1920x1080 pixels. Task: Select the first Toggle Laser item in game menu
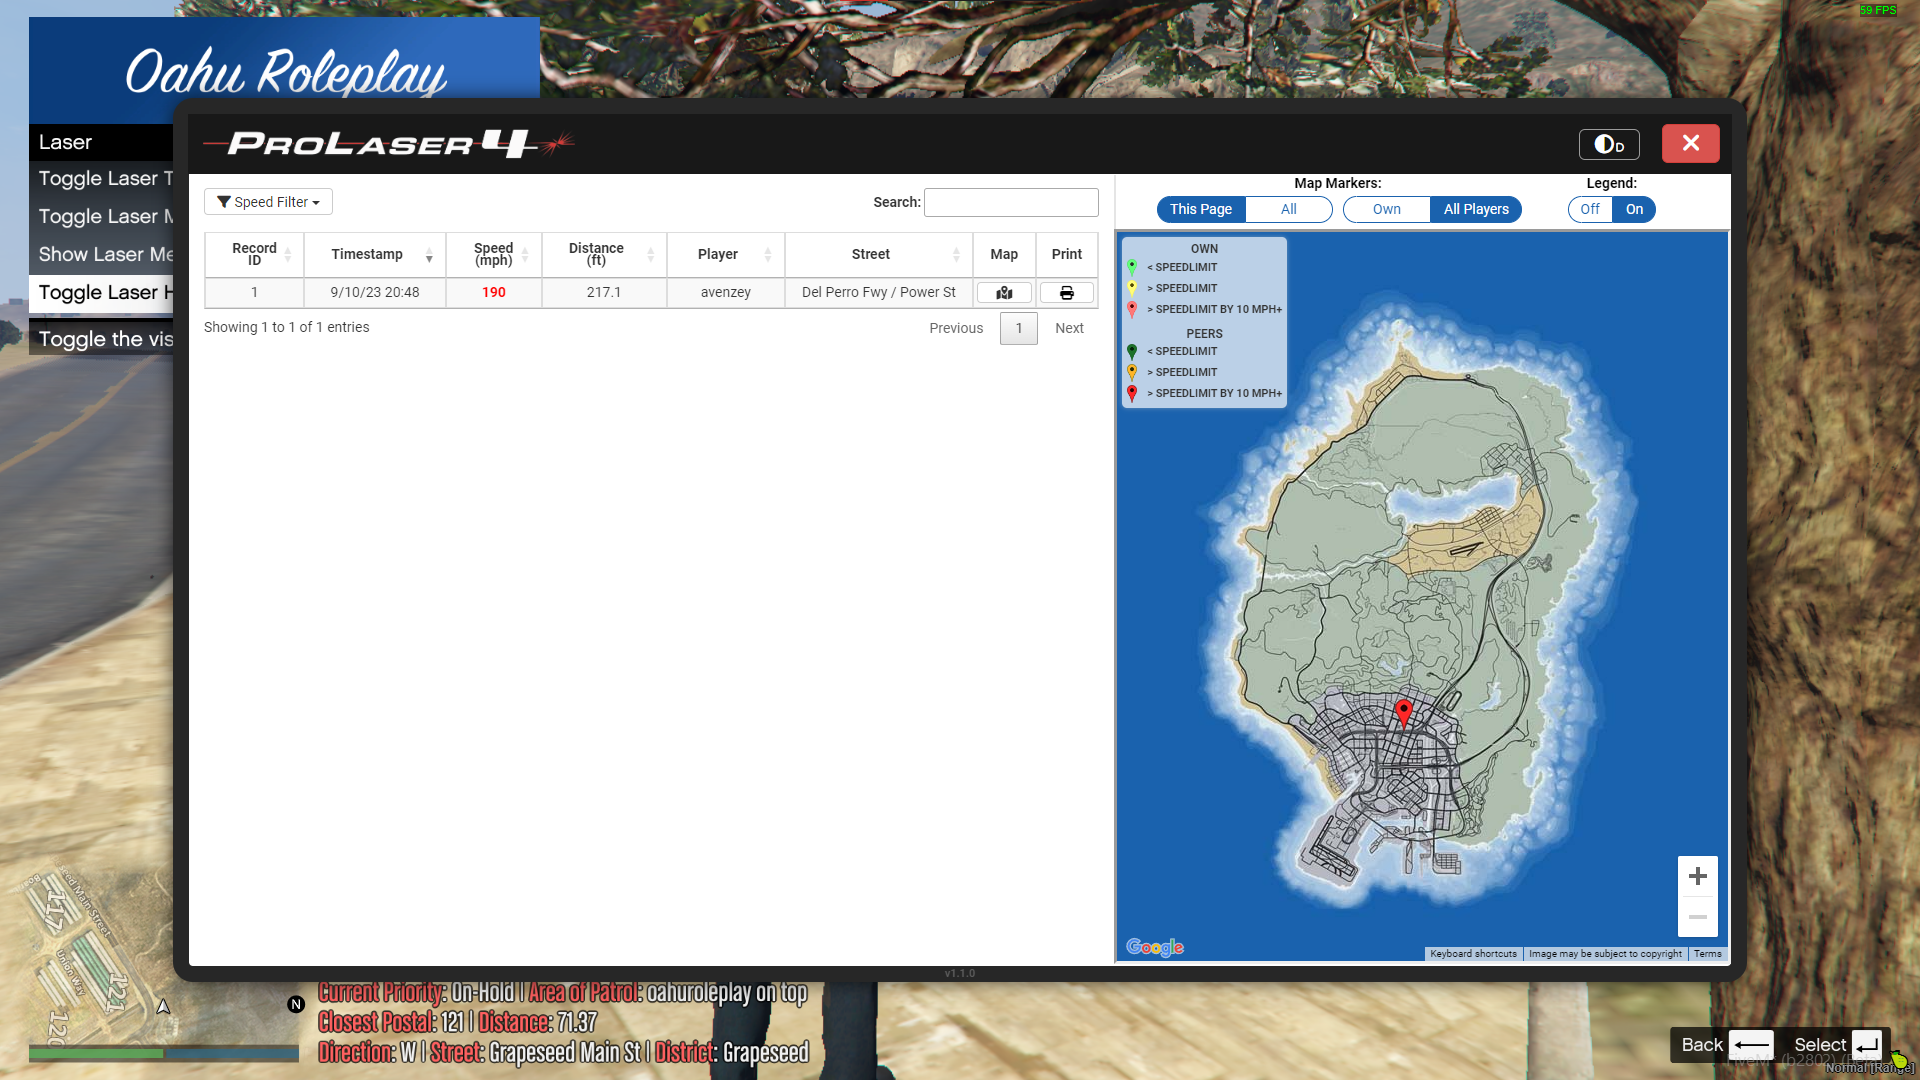[101, 179]
